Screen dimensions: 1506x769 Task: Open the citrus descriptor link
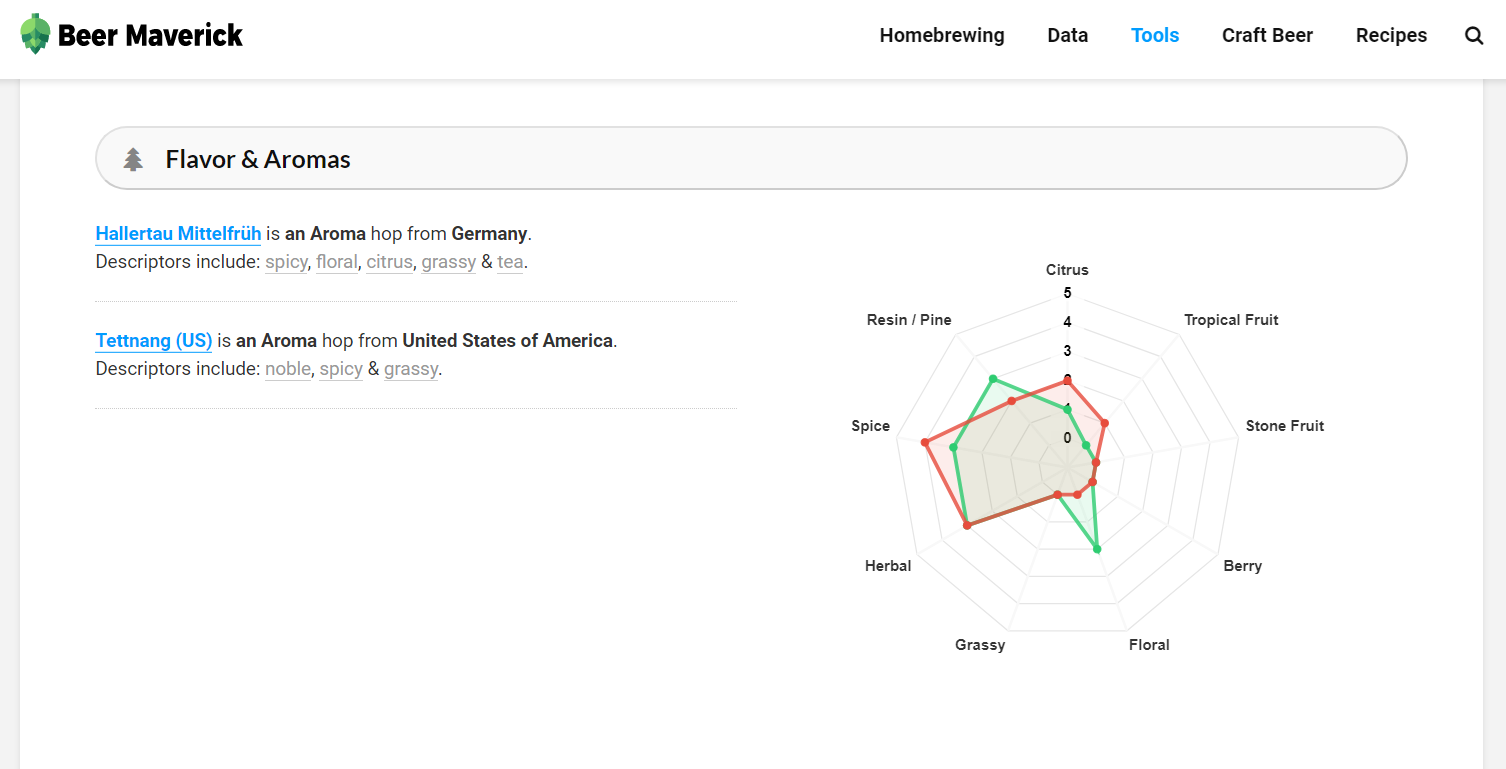(389, 261)
